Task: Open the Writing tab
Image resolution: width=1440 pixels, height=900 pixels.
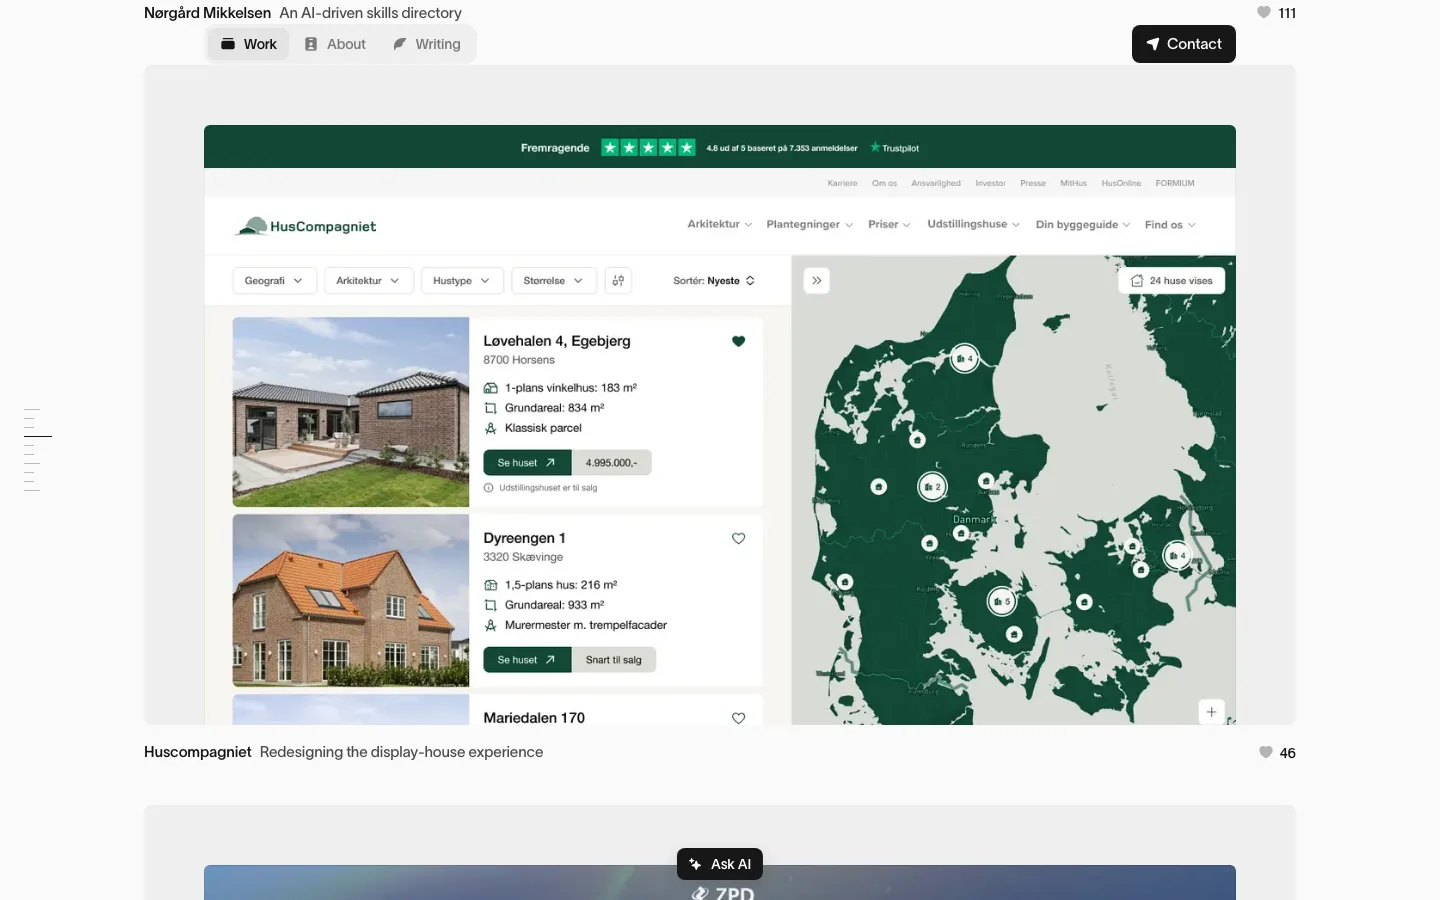Action: pos(427,44)
